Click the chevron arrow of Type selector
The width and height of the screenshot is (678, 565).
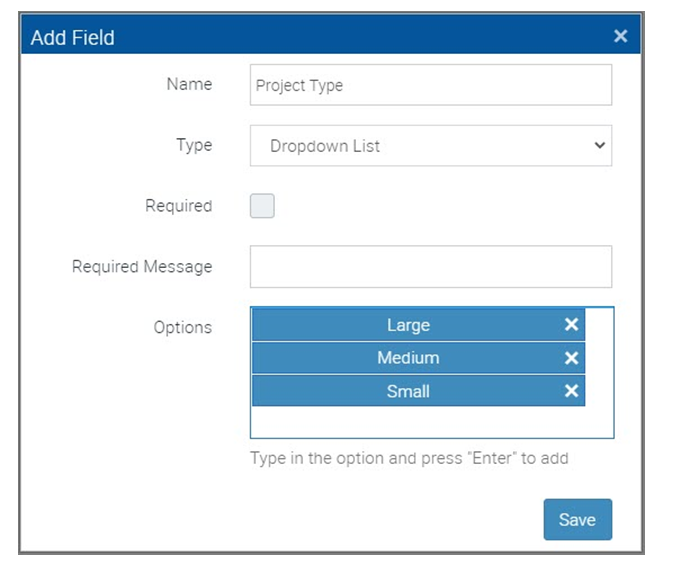pyautogui.click(x=599, y=145)
